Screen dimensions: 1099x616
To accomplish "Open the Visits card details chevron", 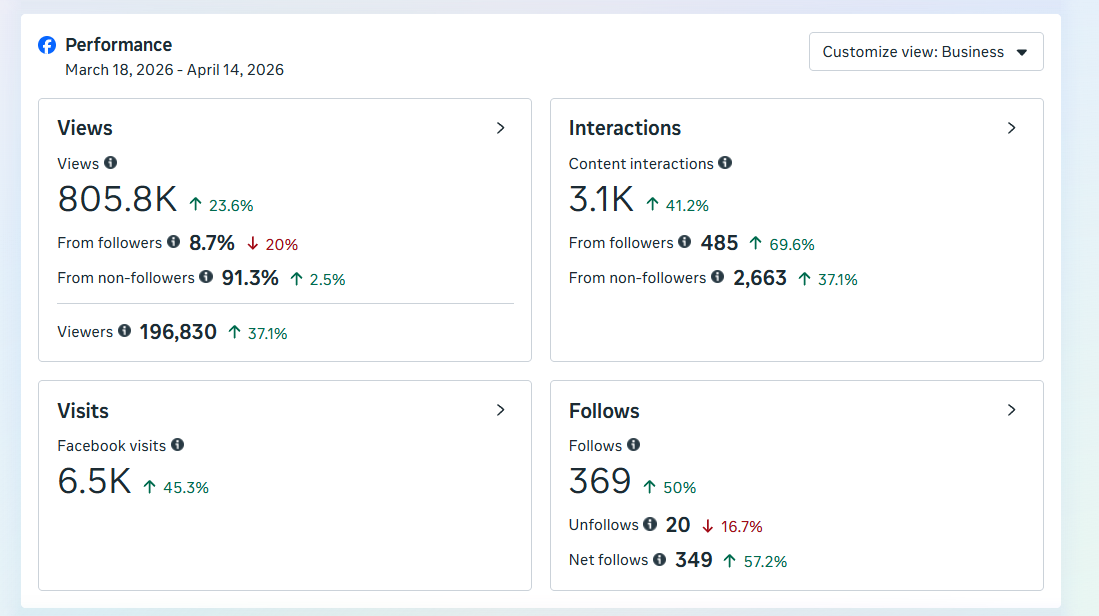I will pos(500,410).
